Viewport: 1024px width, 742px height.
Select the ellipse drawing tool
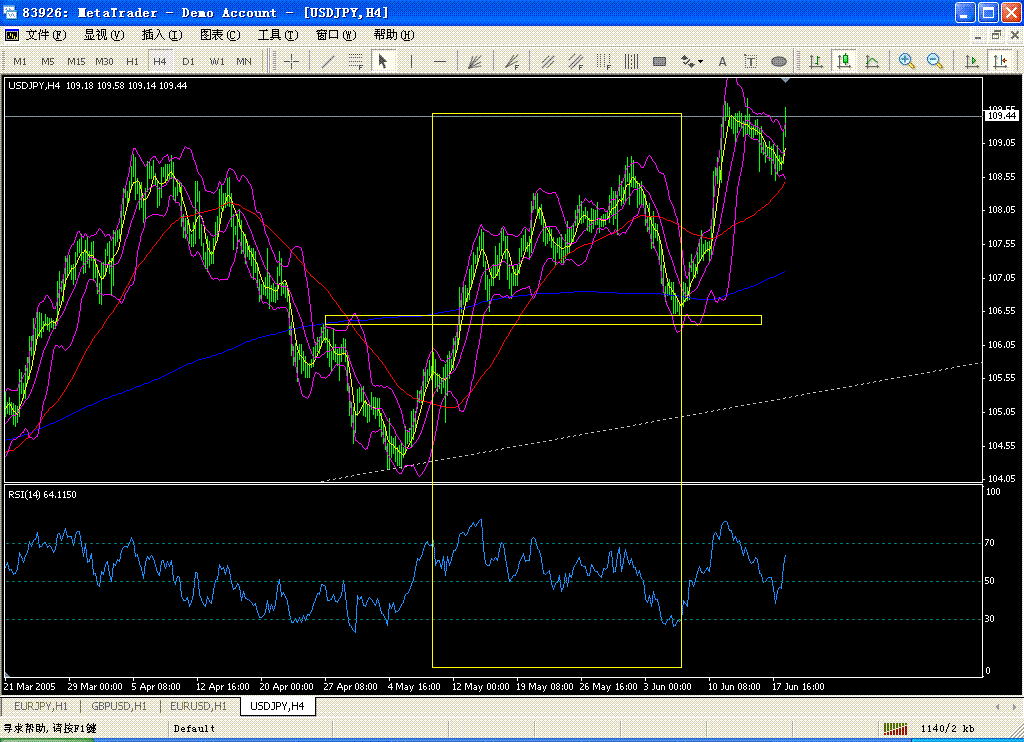[x=779, y=61]
